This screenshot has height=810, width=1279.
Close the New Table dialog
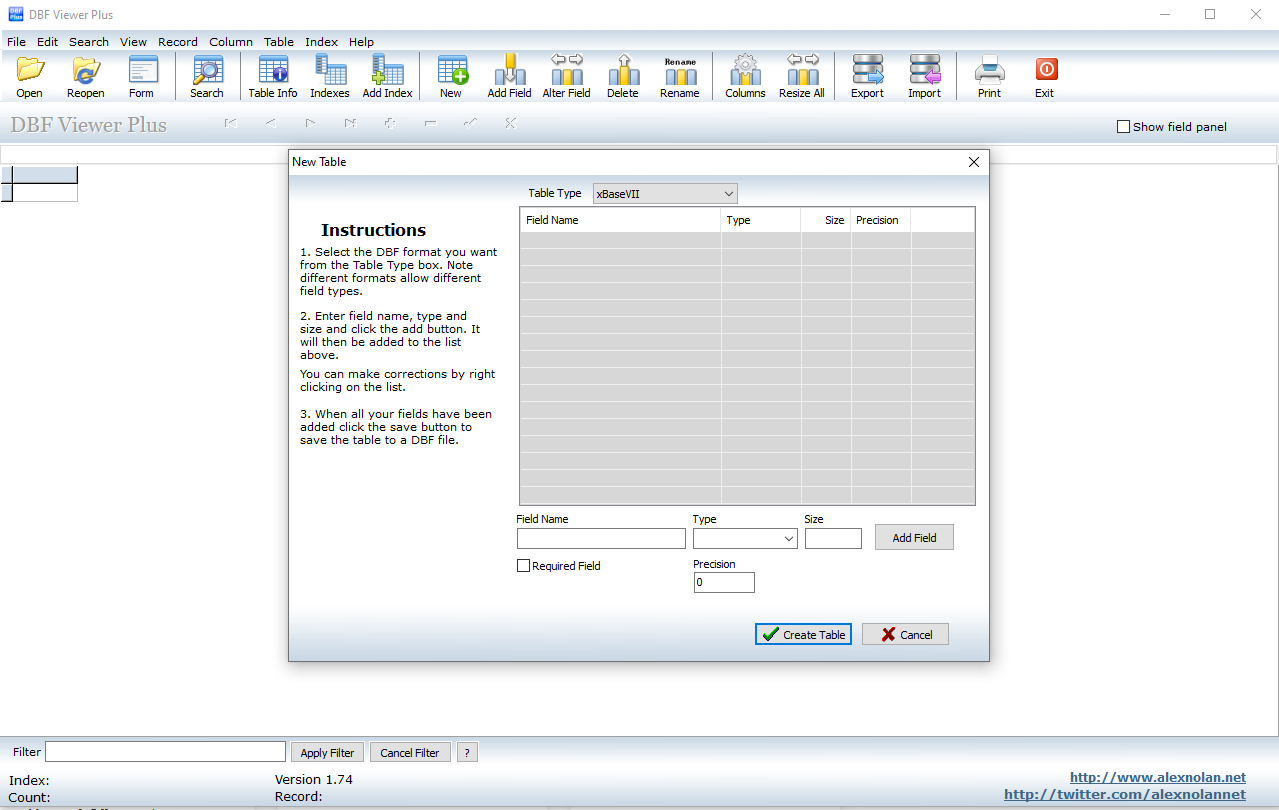point(975,162)
